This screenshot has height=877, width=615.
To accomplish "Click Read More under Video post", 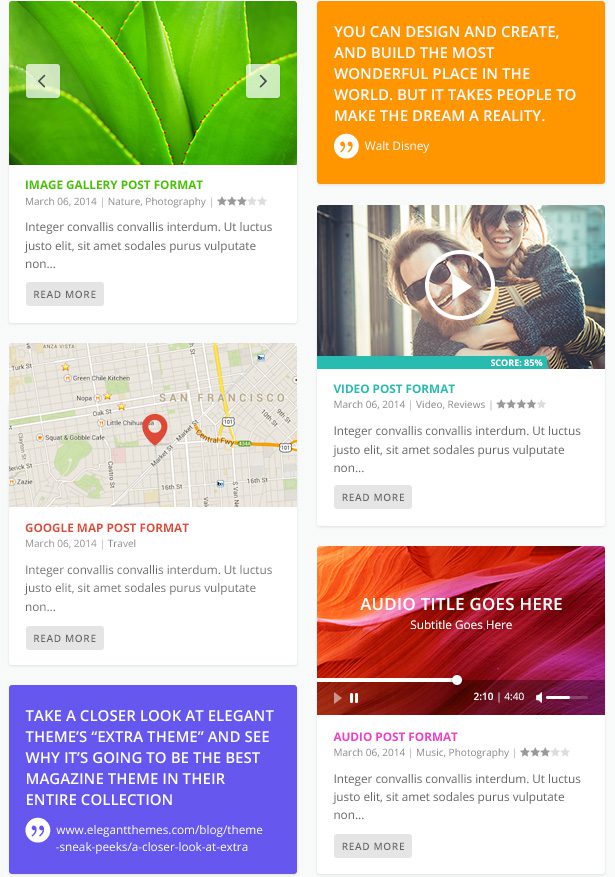I will [x=373, y=497].
